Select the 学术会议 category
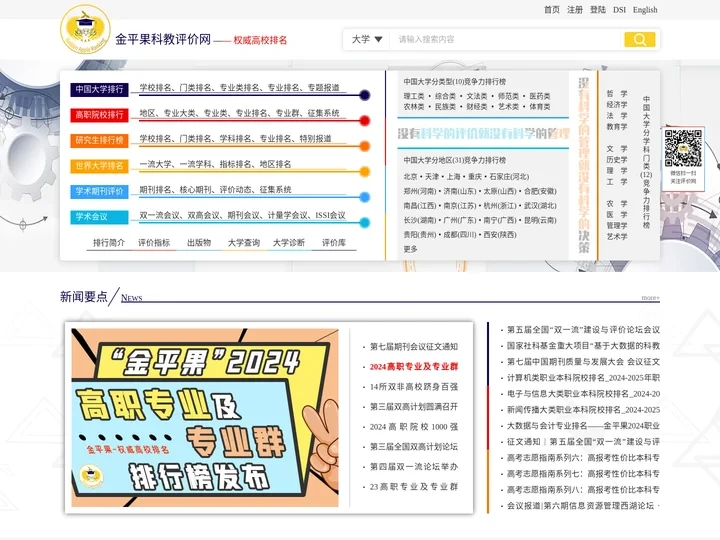The image size is (720, 540). tap(99, 217)
